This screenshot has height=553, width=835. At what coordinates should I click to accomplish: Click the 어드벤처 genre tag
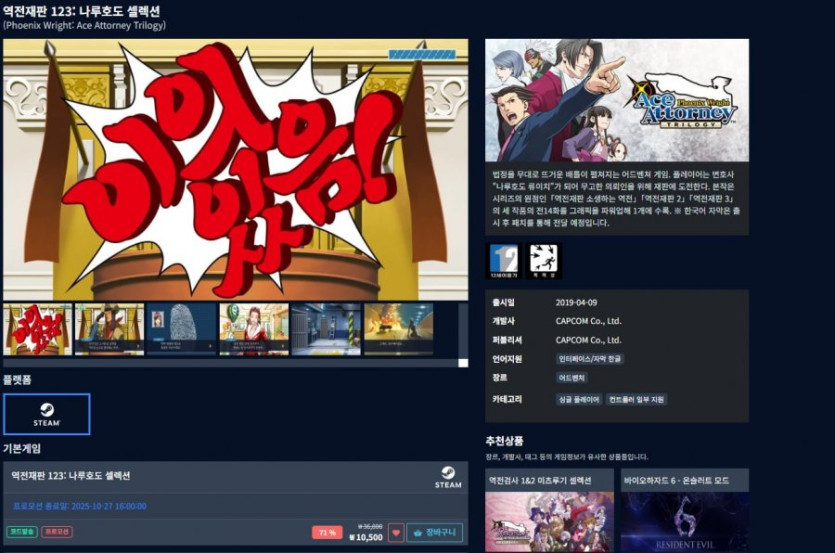pyautogui.click(x=573, y=378)
